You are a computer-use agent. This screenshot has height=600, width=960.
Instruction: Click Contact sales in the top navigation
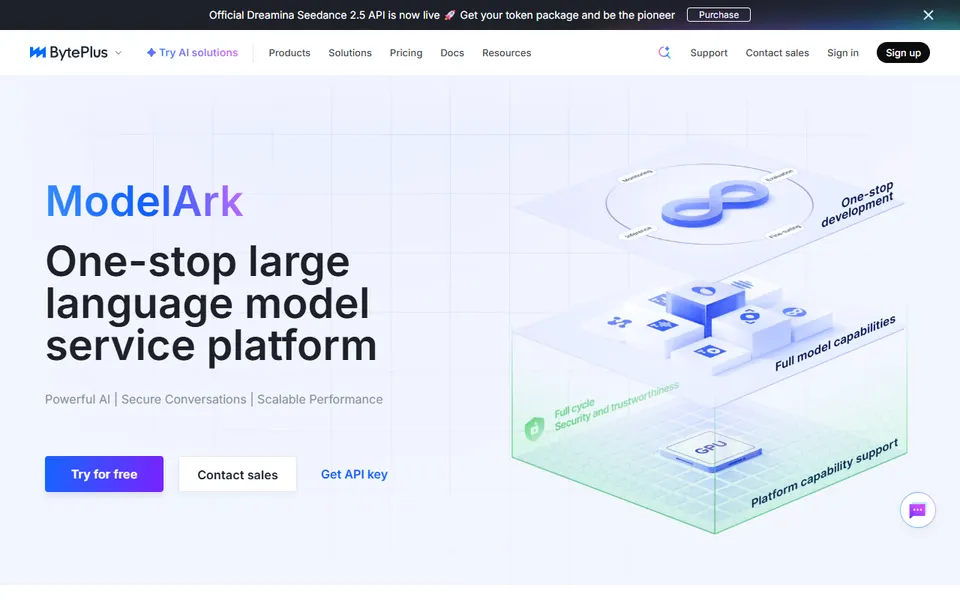[777, 53]
